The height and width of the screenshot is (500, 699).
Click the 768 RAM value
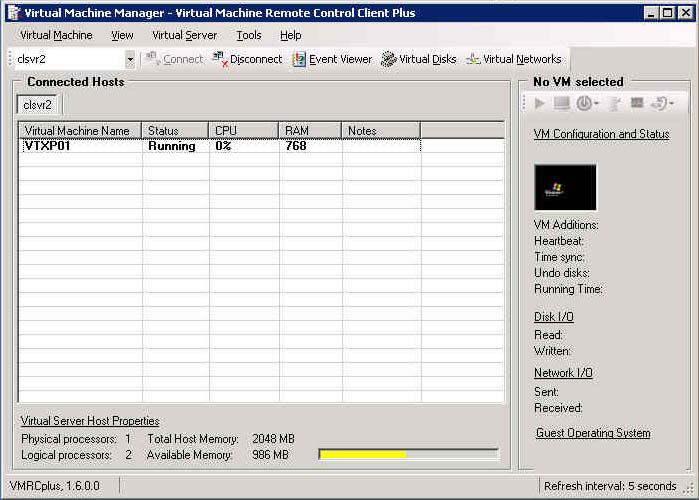pos(296,146)
